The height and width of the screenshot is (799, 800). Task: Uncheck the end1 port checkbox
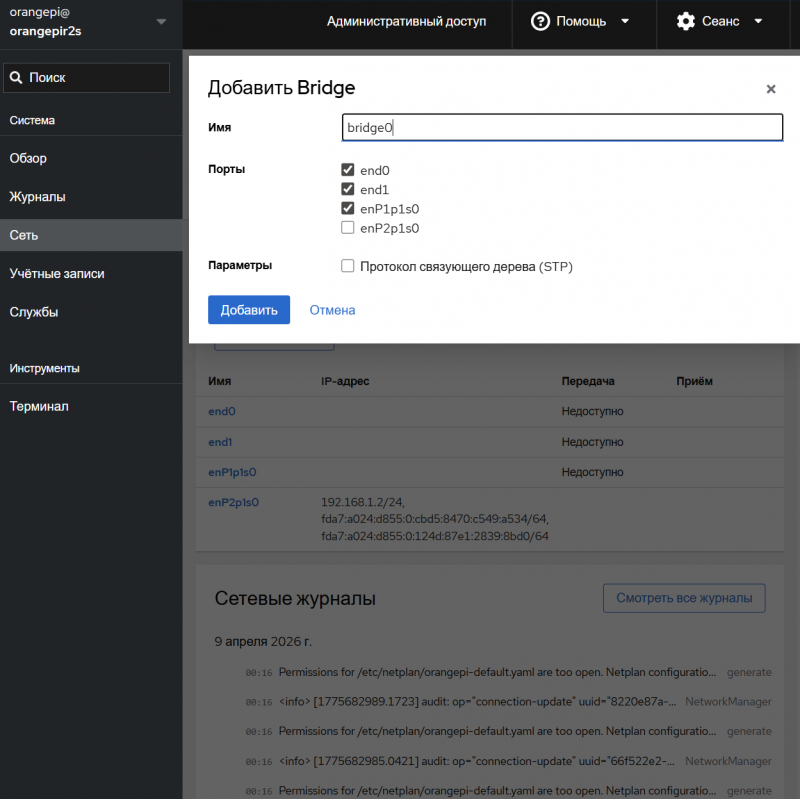pyautogui.click(x=348, y=189)
